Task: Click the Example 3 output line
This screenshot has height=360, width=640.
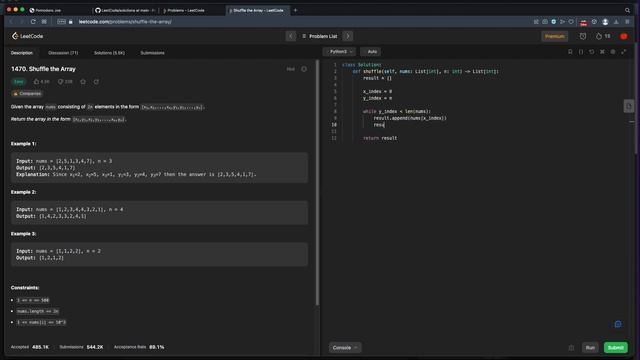Action: tap(40, 258)
